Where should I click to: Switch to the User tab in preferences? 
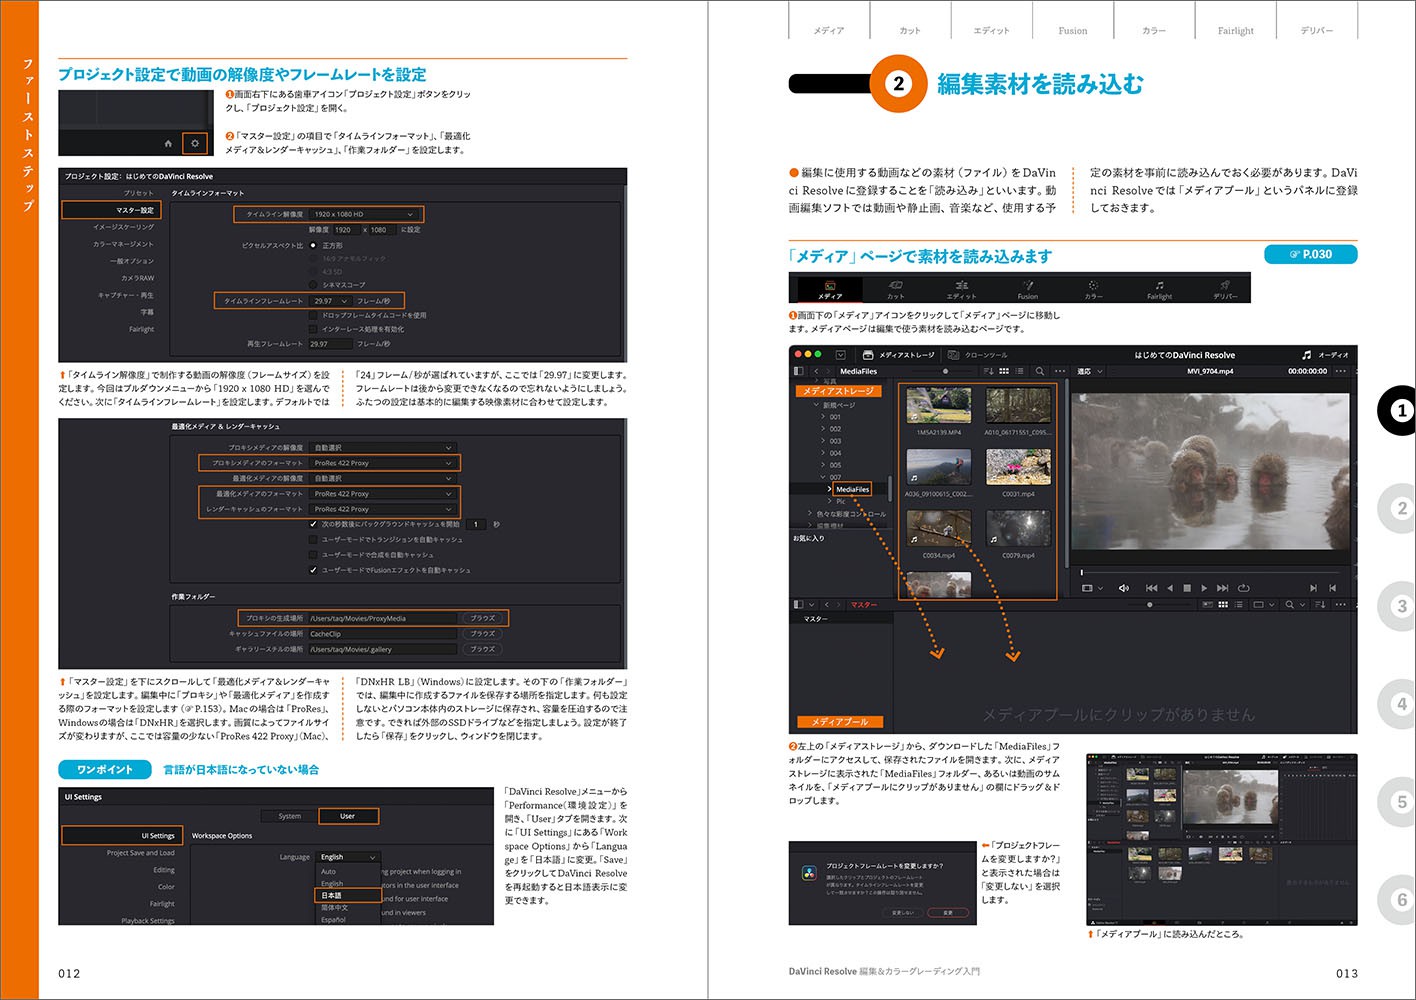(348, 816)
